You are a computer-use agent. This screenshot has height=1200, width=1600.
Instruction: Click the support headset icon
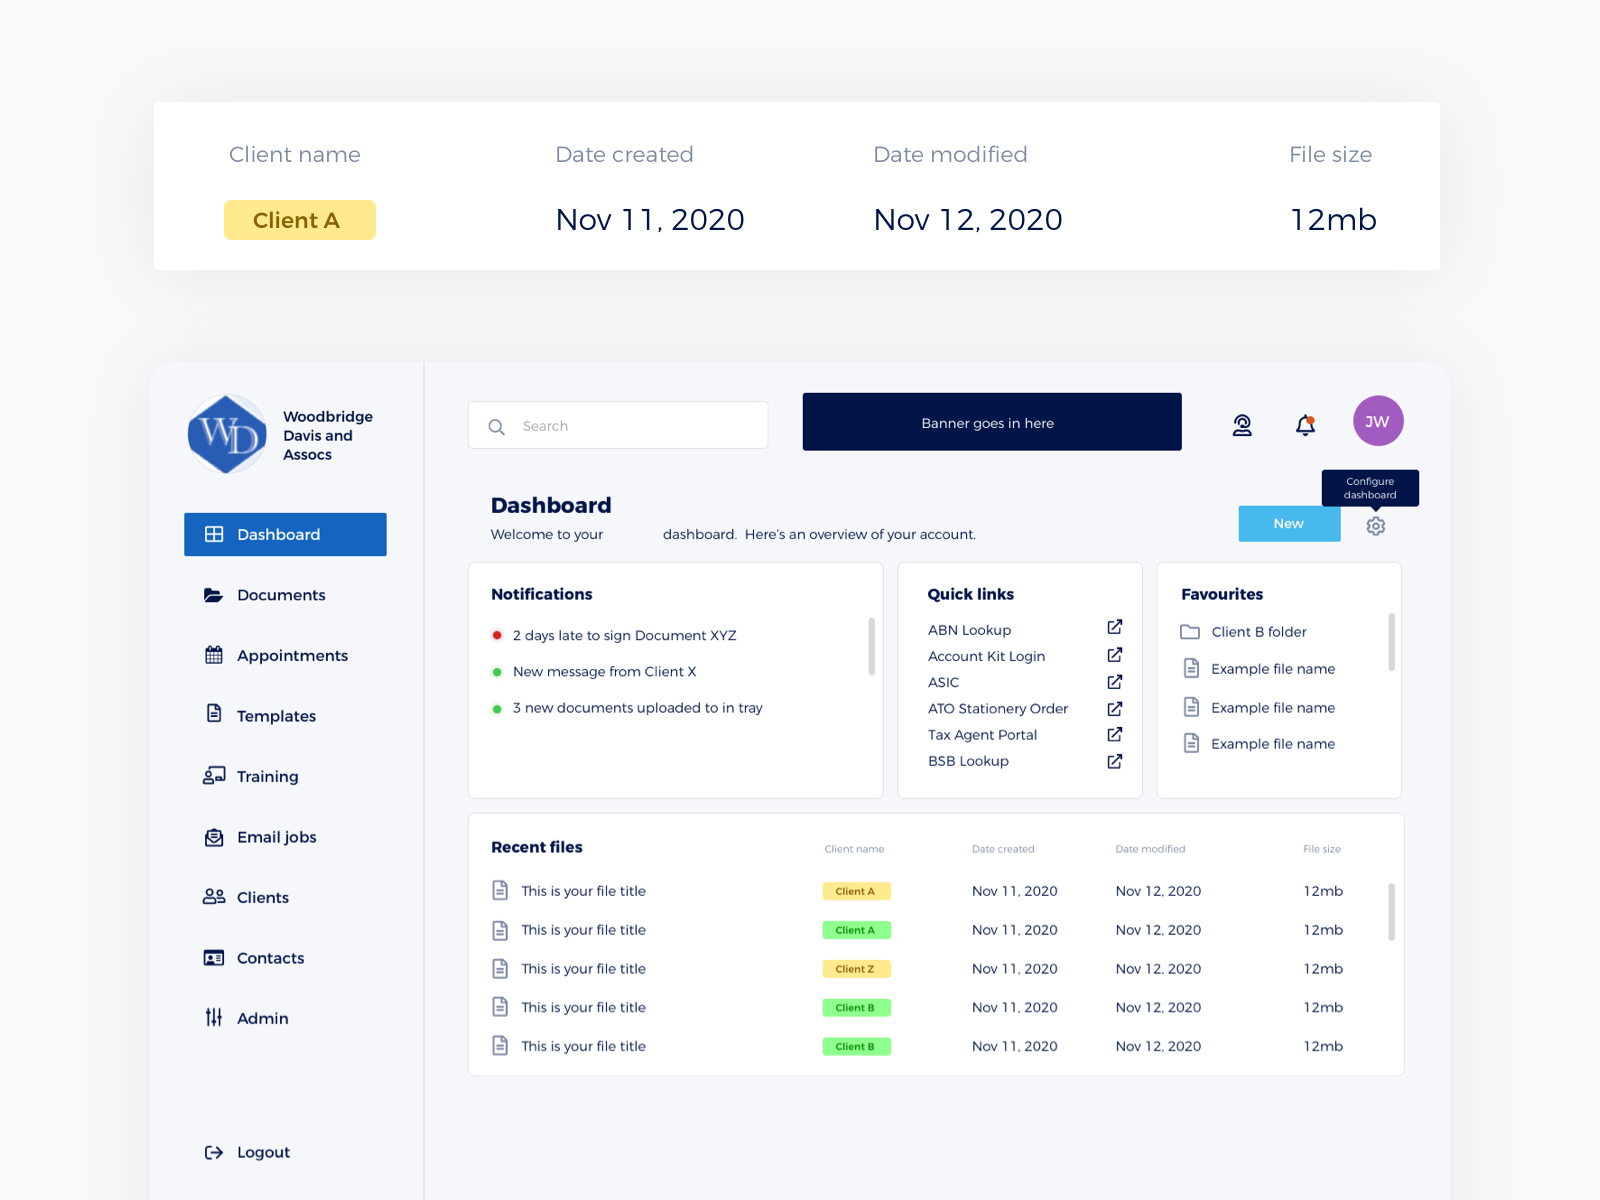(x=1242, y=424)
